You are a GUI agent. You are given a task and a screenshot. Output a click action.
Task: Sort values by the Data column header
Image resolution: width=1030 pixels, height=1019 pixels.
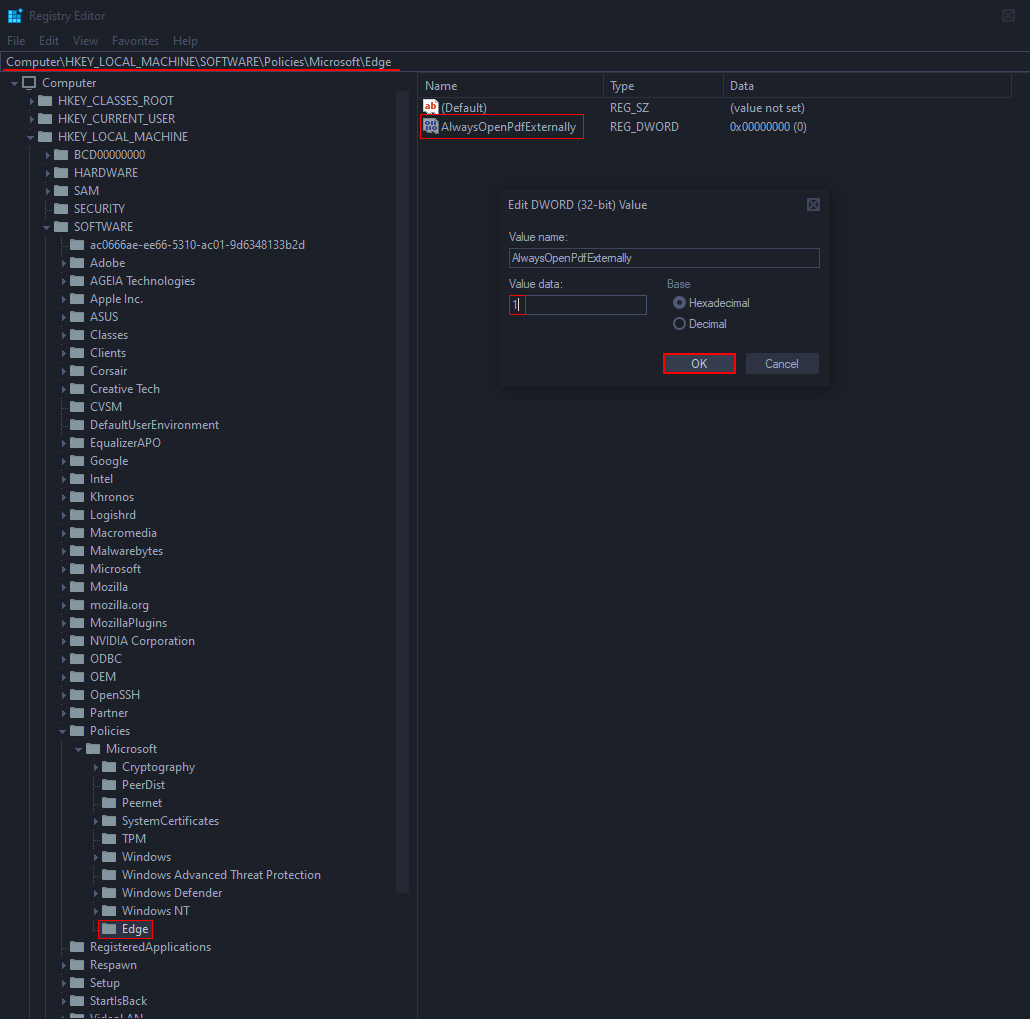(867, 85)
